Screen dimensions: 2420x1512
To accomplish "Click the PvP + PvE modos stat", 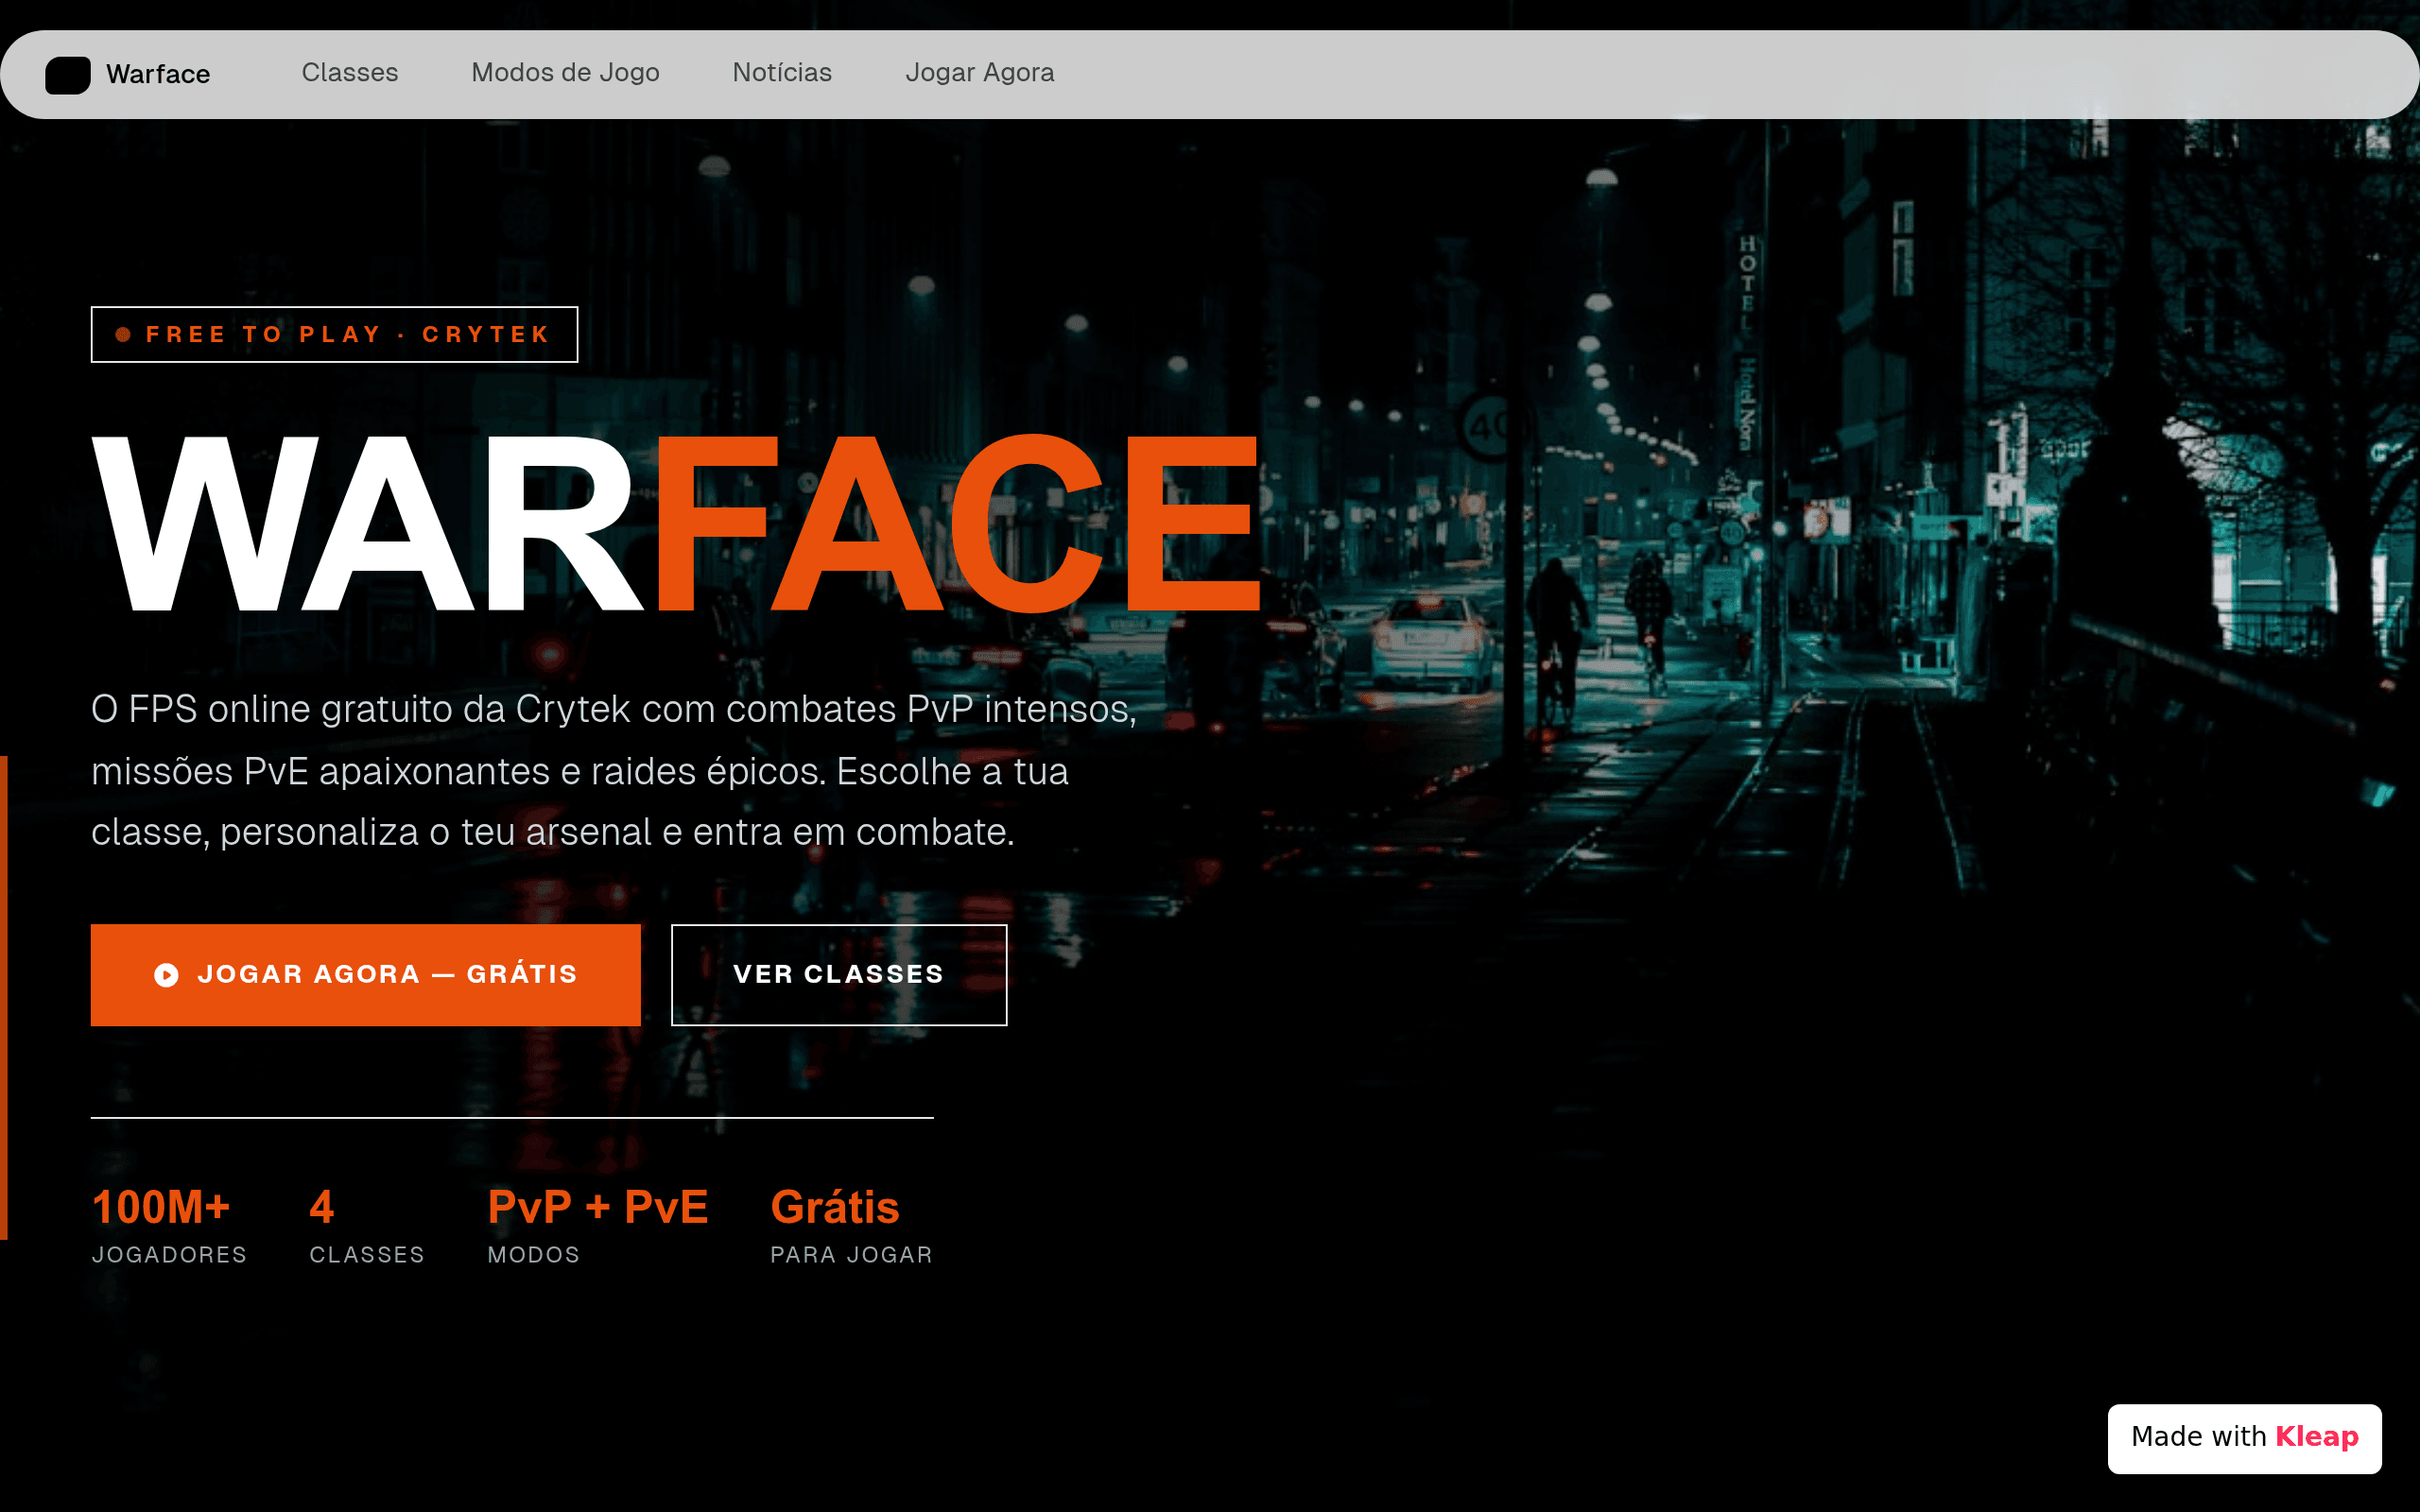I will click(598, 1225).
